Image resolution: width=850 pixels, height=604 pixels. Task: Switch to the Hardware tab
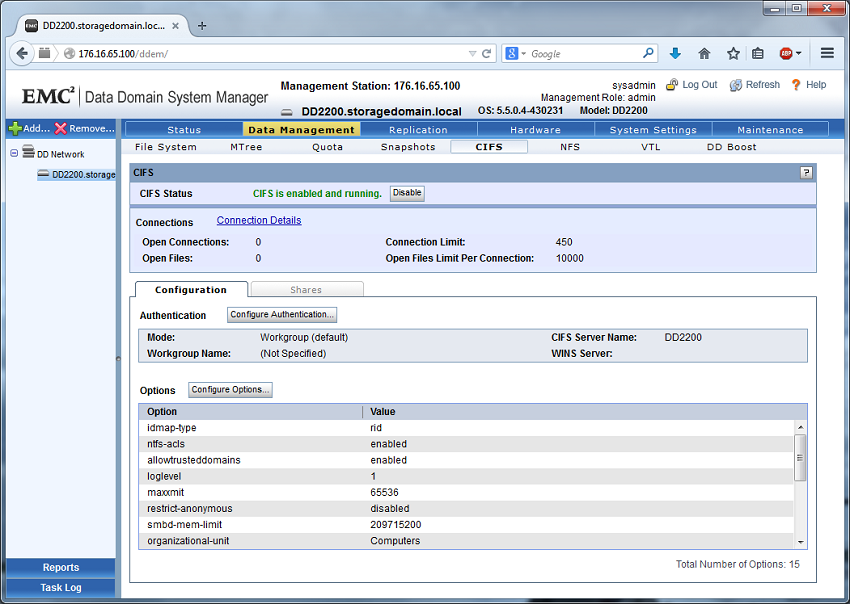[x=536, y=130]
